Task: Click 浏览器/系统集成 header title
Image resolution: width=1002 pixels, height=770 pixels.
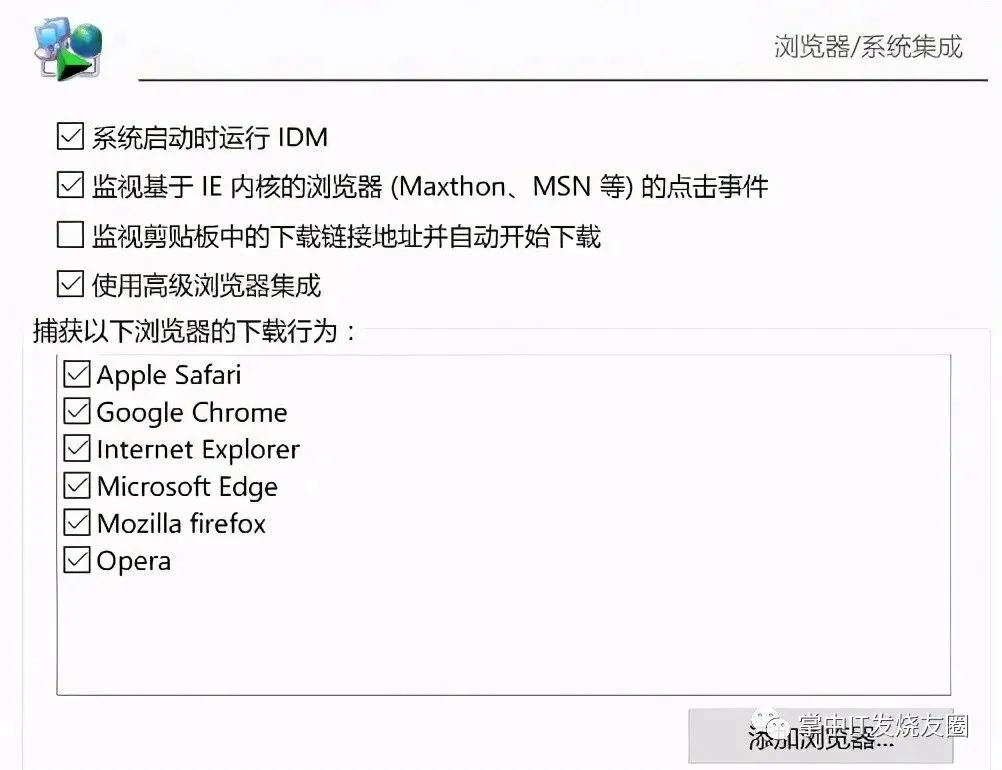Action: coord(868,47)
